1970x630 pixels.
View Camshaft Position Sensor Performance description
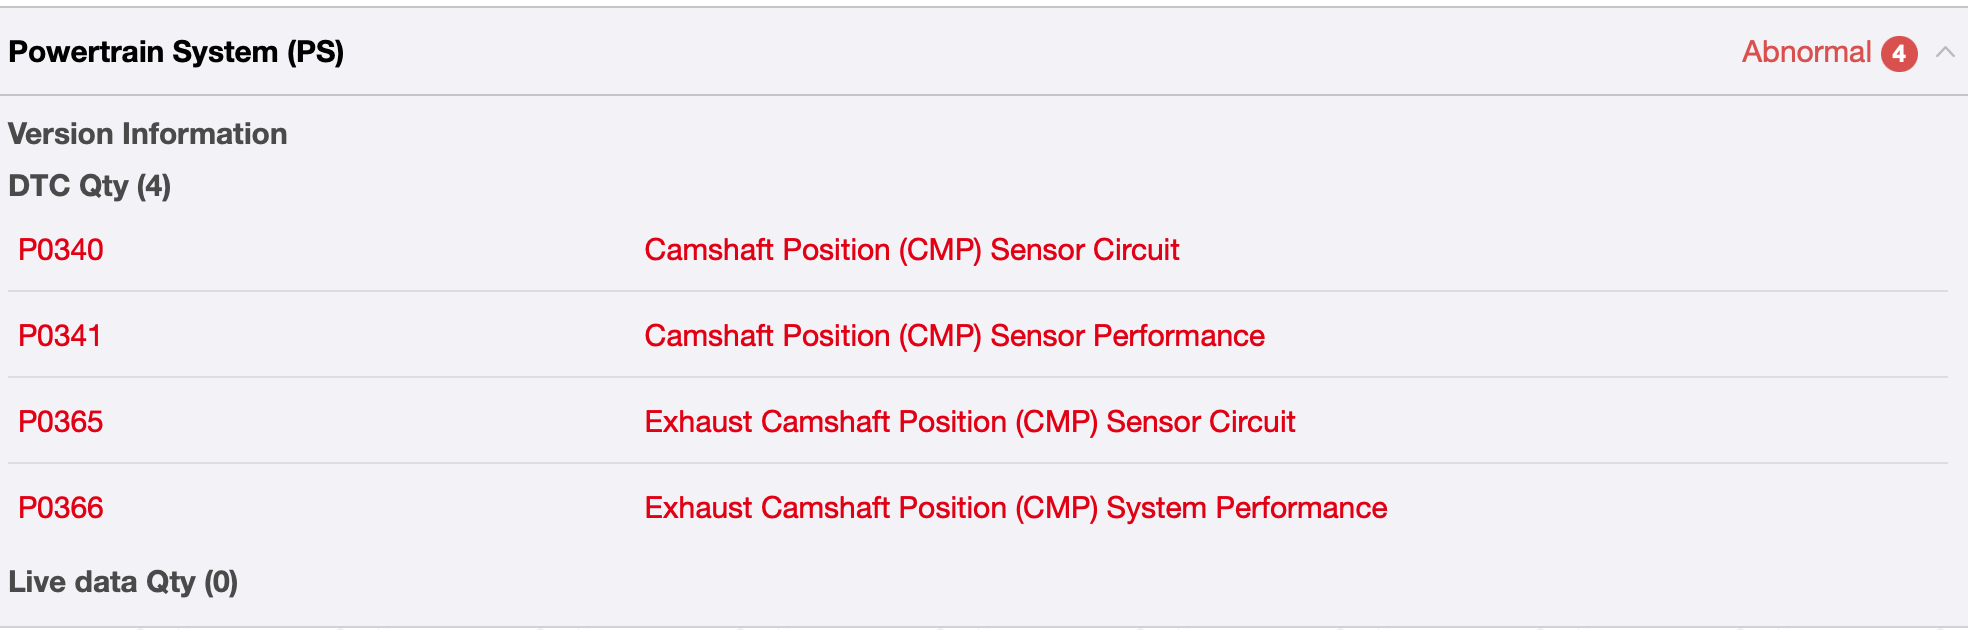click(954, 336)
